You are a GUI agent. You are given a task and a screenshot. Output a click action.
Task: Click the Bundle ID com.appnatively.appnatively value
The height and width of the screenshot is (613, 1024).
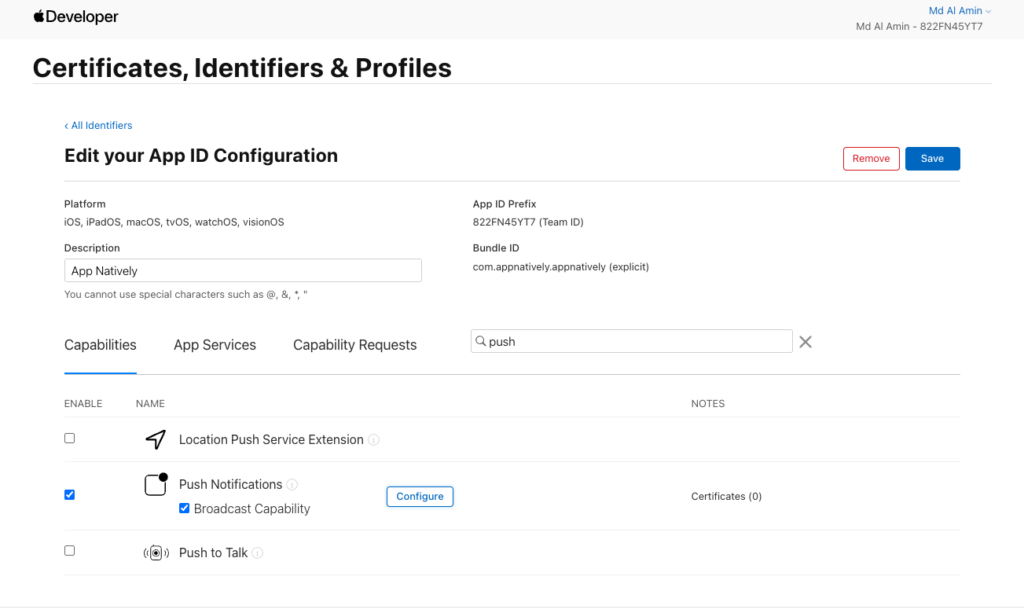[x=560, y=267]
